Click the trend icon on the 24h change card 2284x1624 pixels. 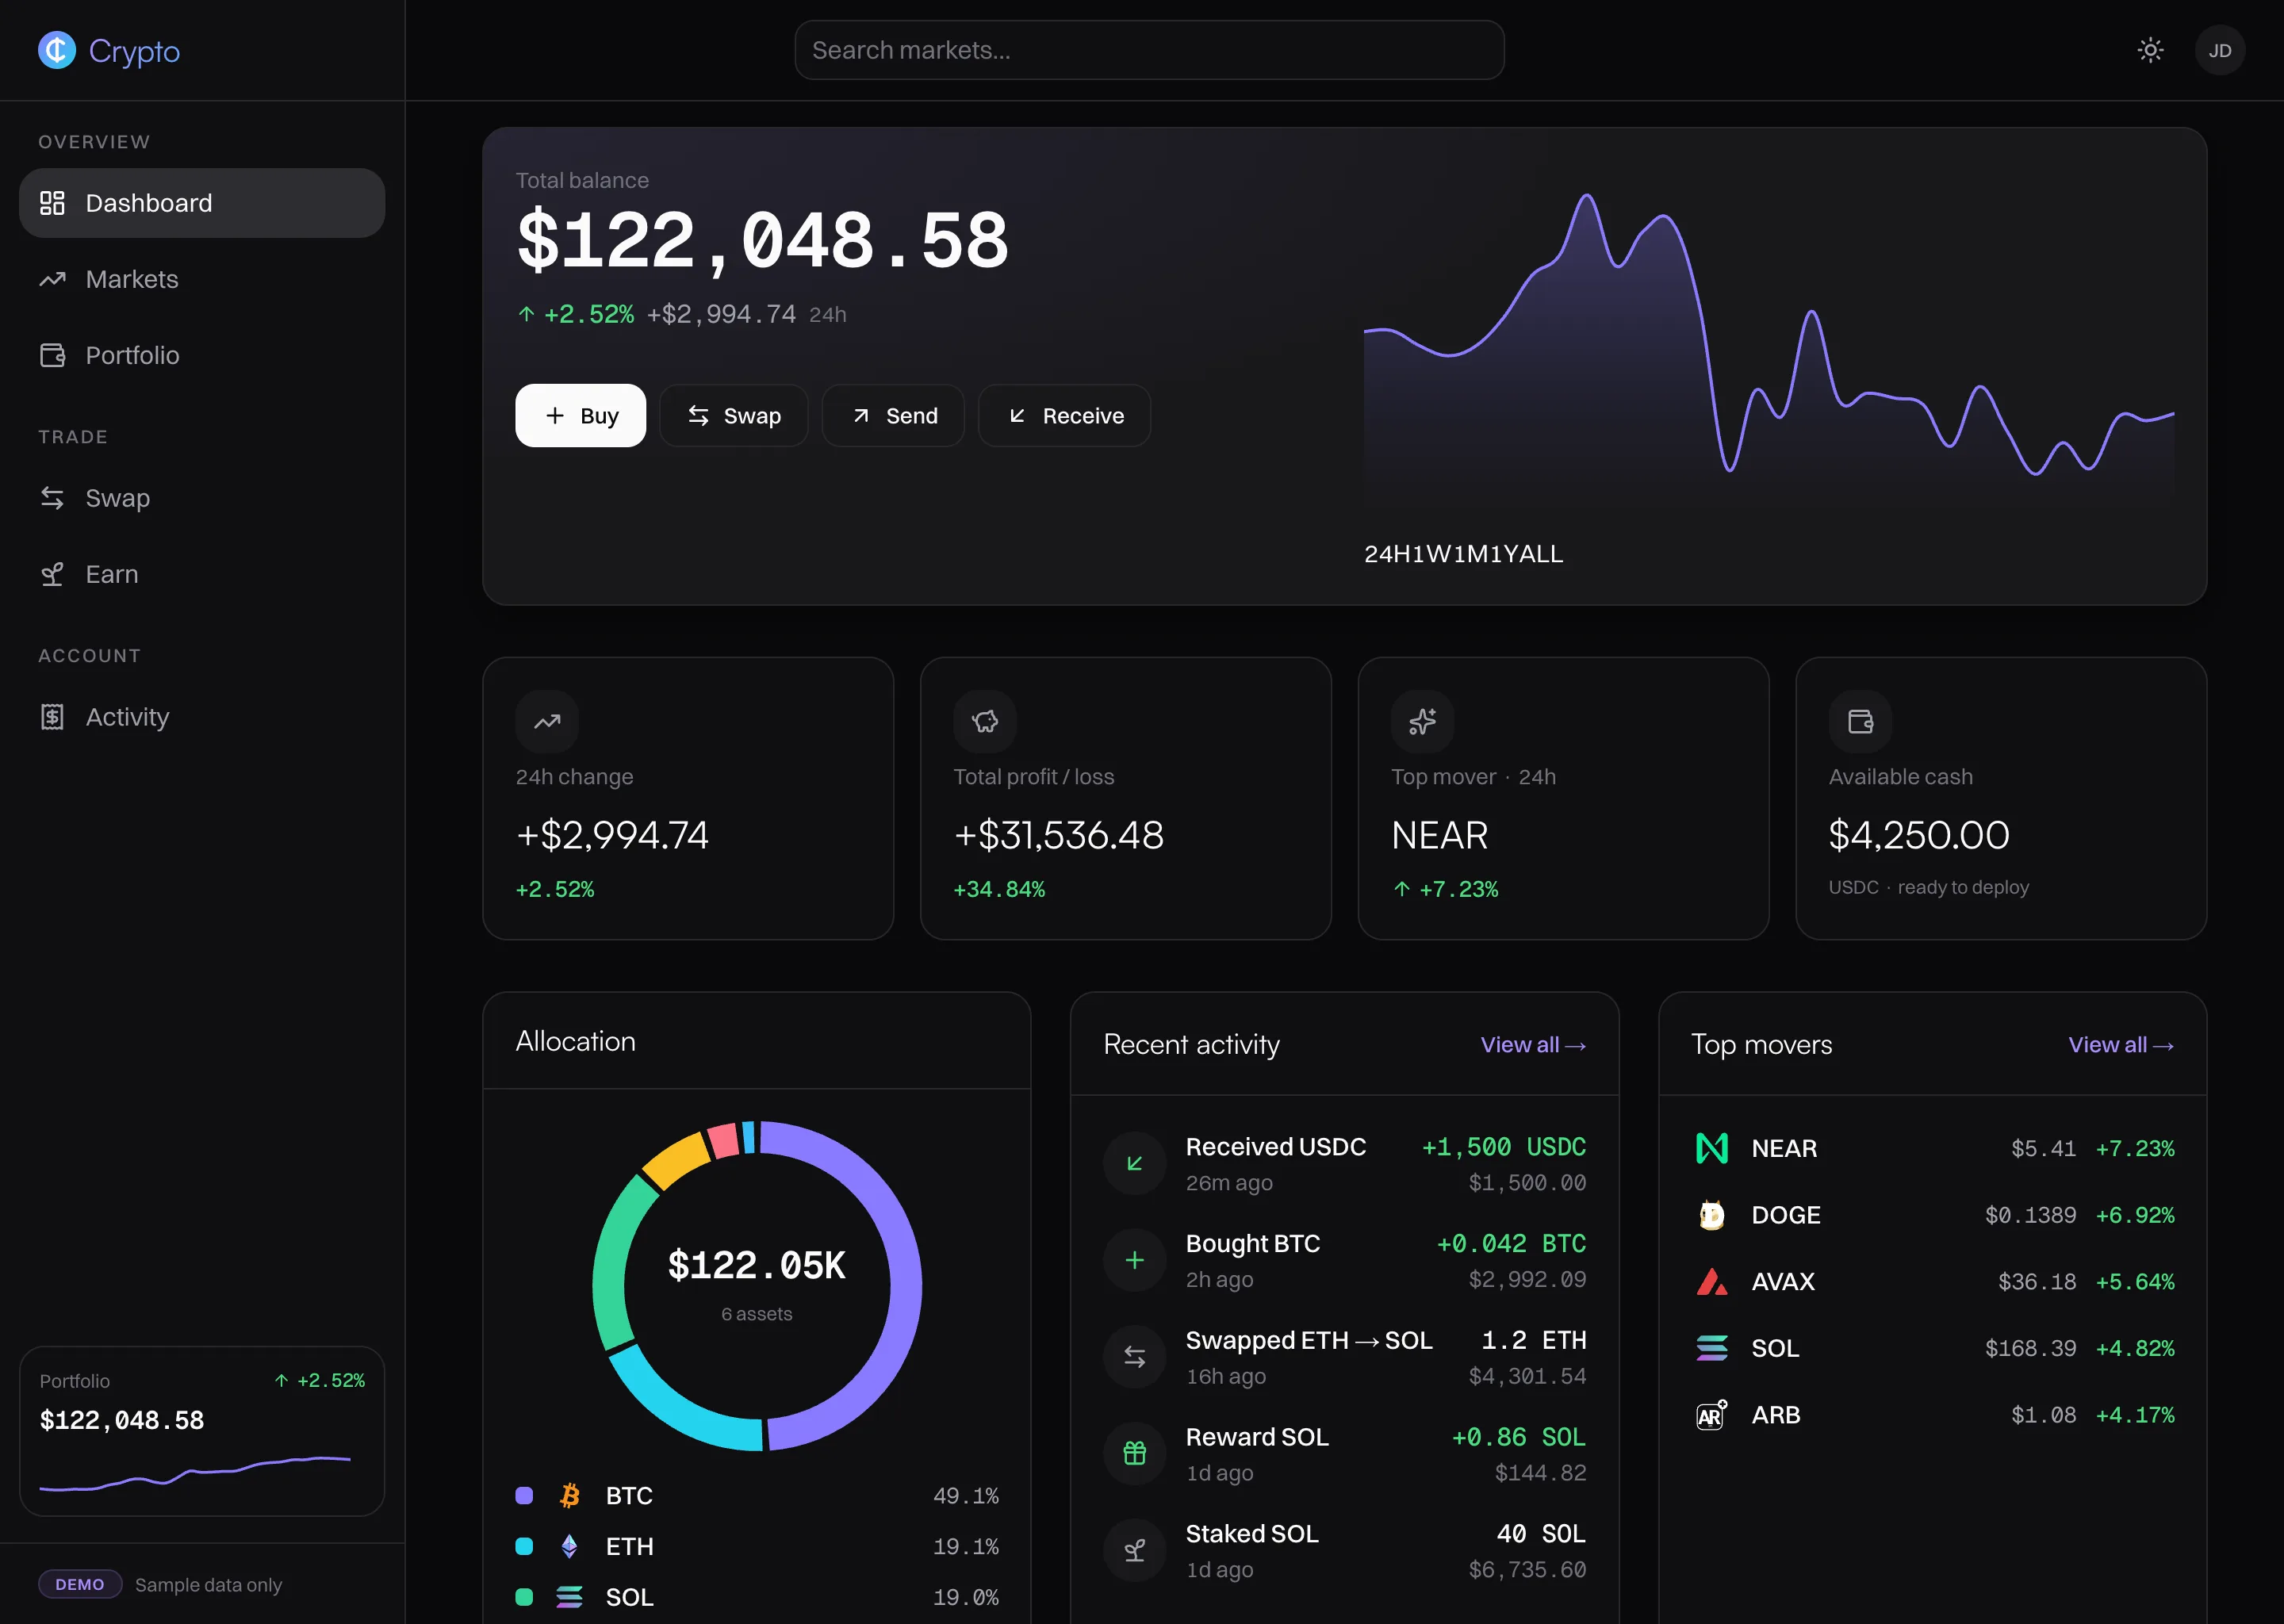tap(547, 721)
